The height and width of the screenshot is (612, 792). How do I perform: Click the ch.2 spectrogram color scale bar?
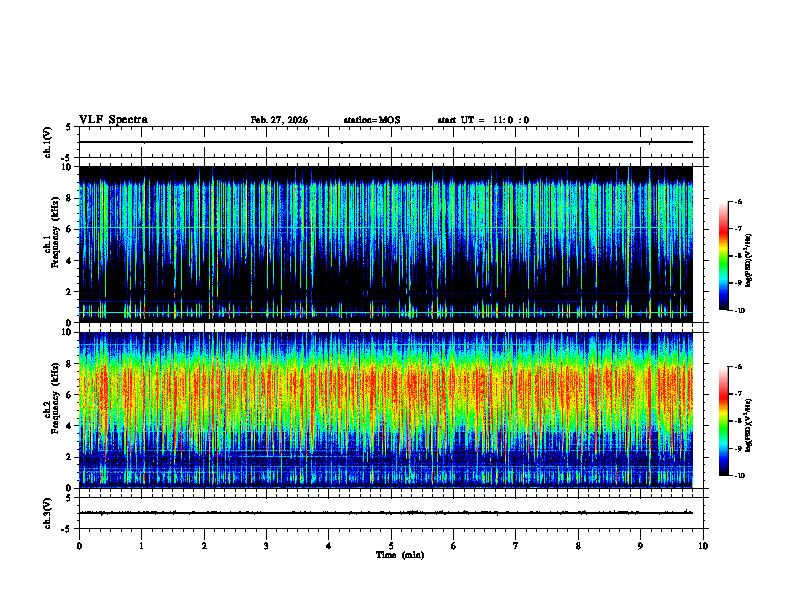[723, 421]
